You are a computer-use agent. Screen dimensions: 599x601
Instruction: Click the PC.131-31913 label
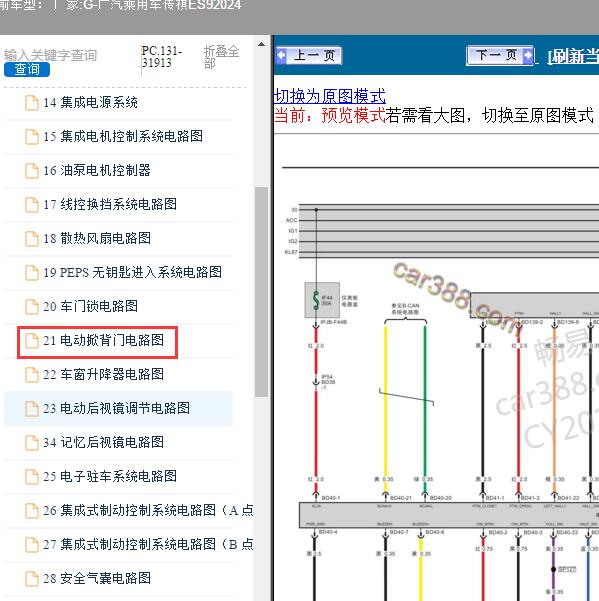click(161, 56)
